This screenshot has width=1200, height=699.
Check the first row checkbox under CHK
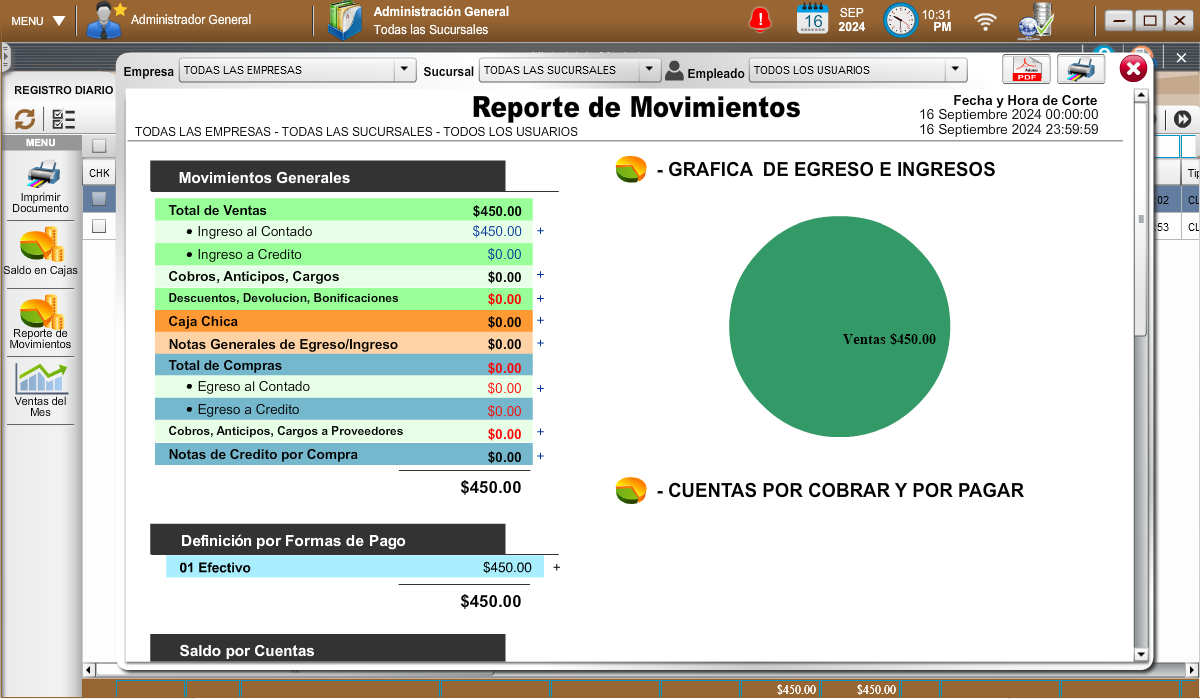click(x=99, y=199)
